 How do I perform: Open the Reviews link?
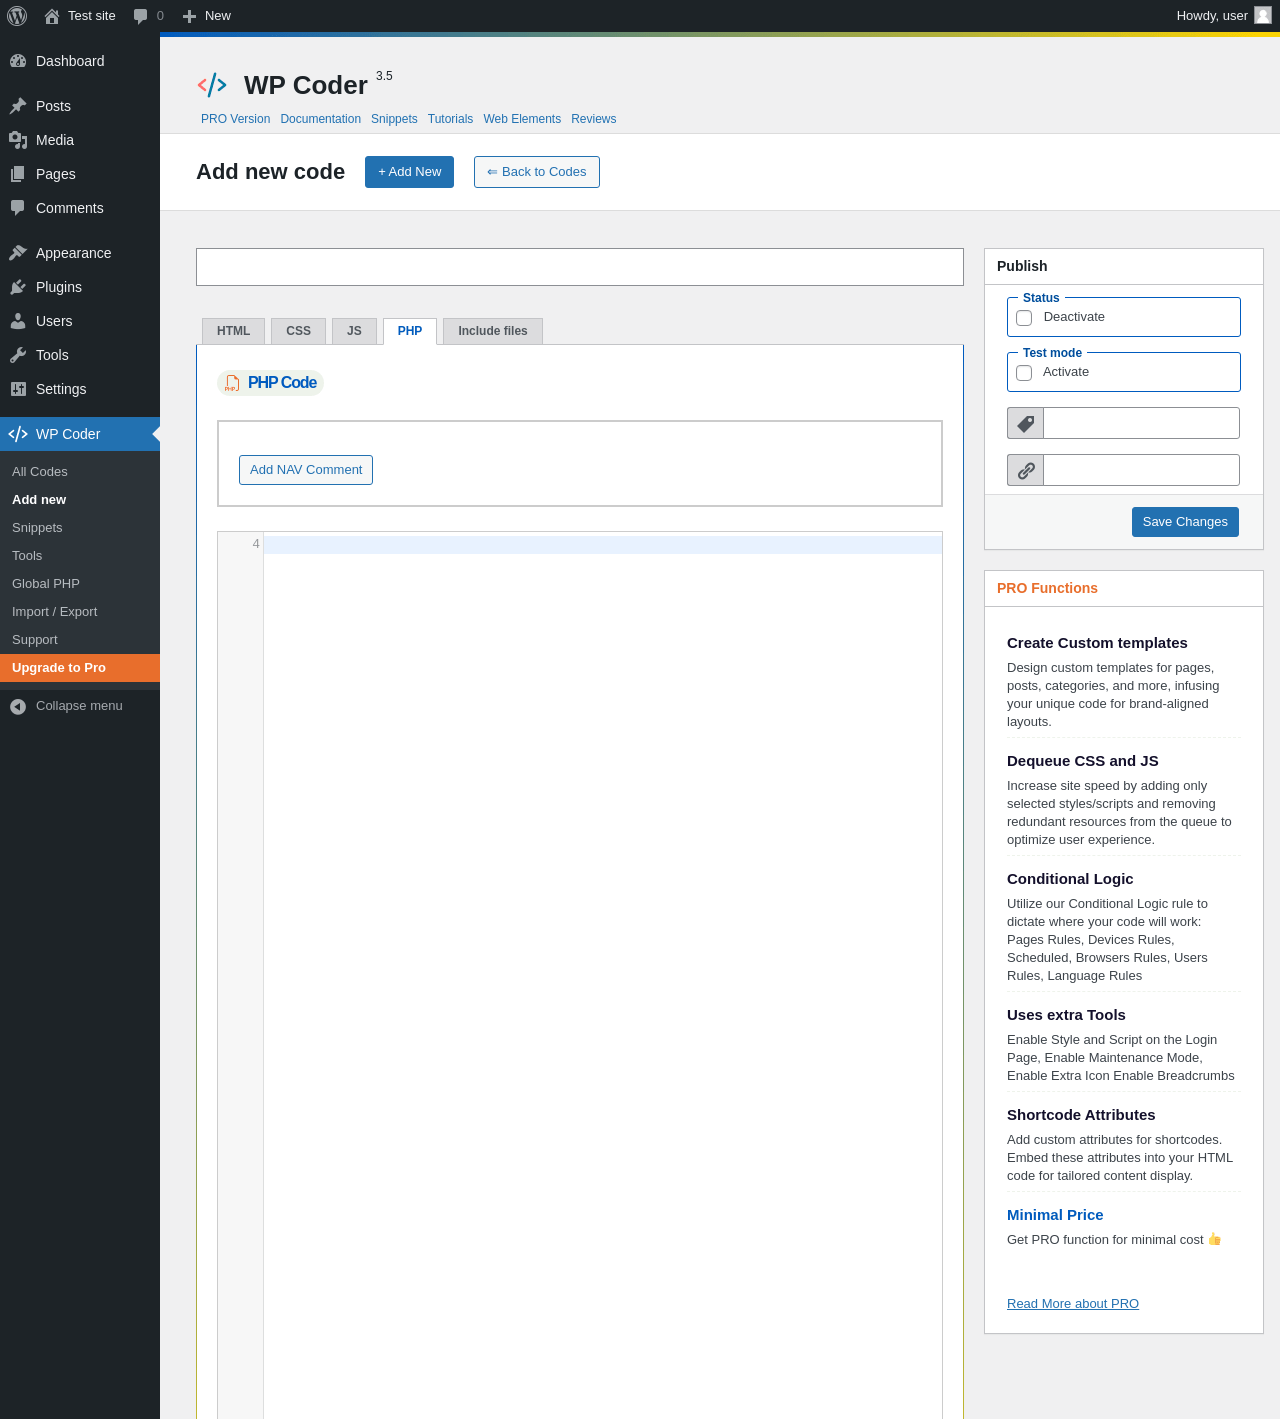click(593, 119)
